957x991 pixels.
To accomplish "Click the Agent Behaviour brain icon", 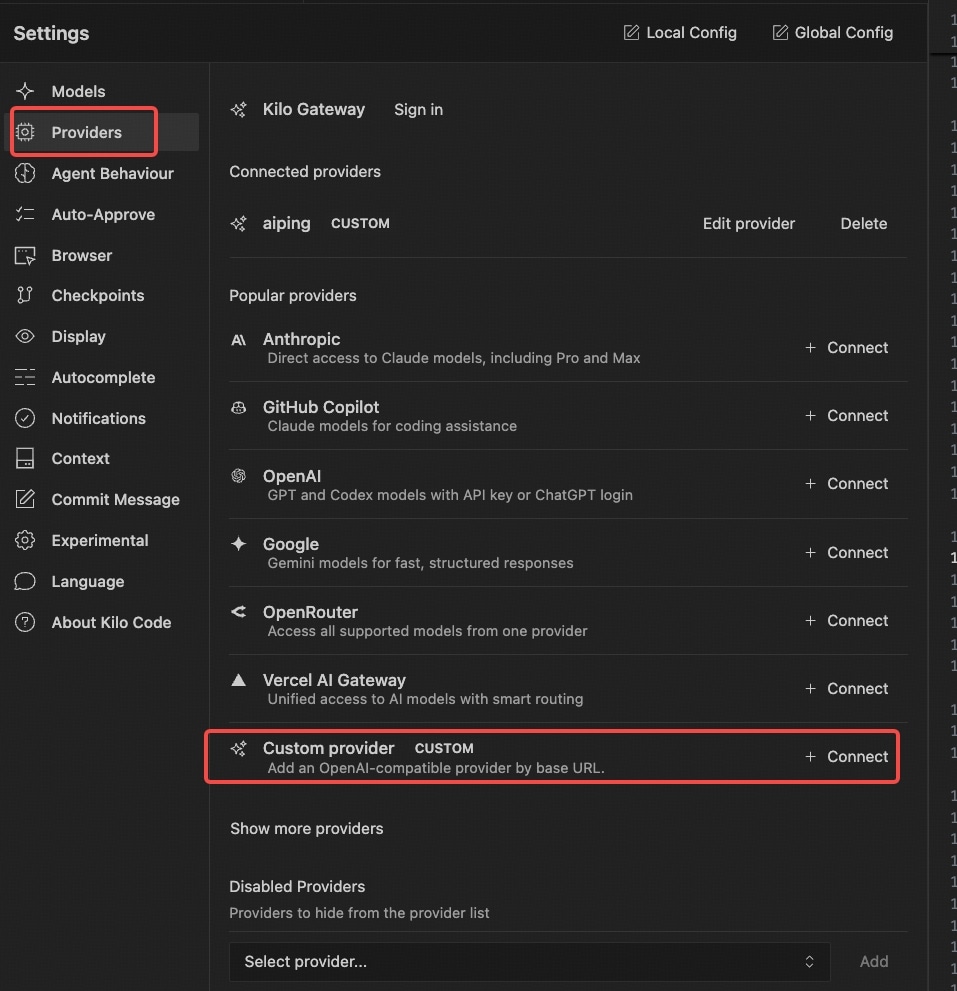I will (25, 173).
